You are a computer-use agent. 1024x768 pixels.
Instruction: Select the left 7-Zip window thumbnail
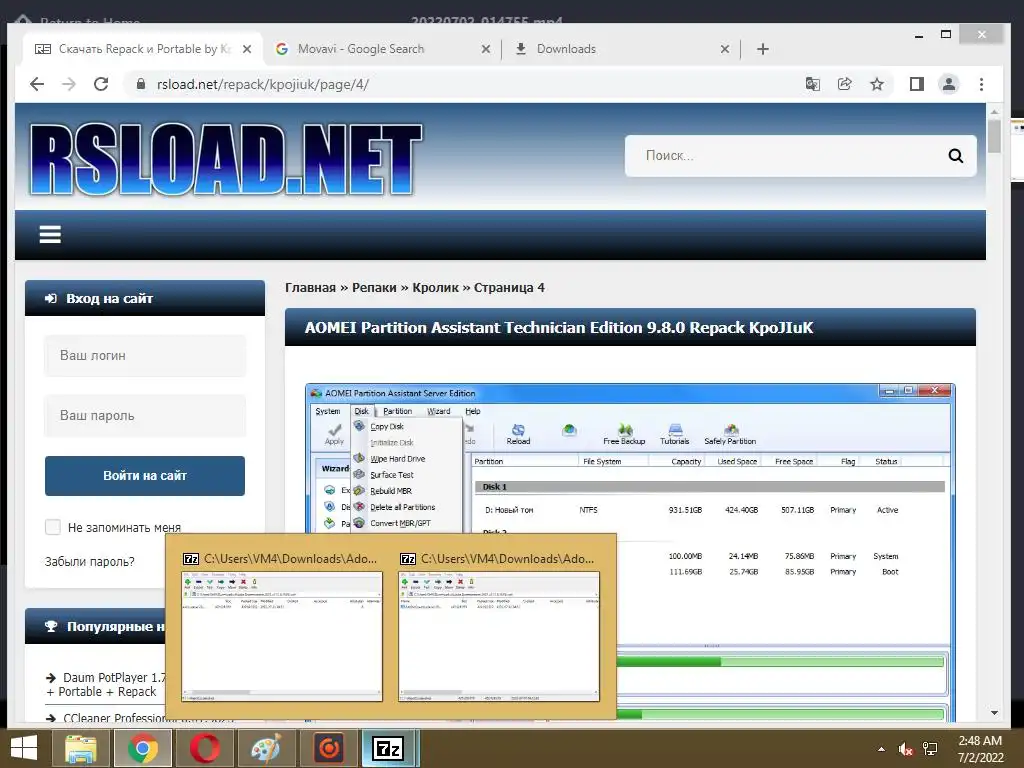coord(281,627)
